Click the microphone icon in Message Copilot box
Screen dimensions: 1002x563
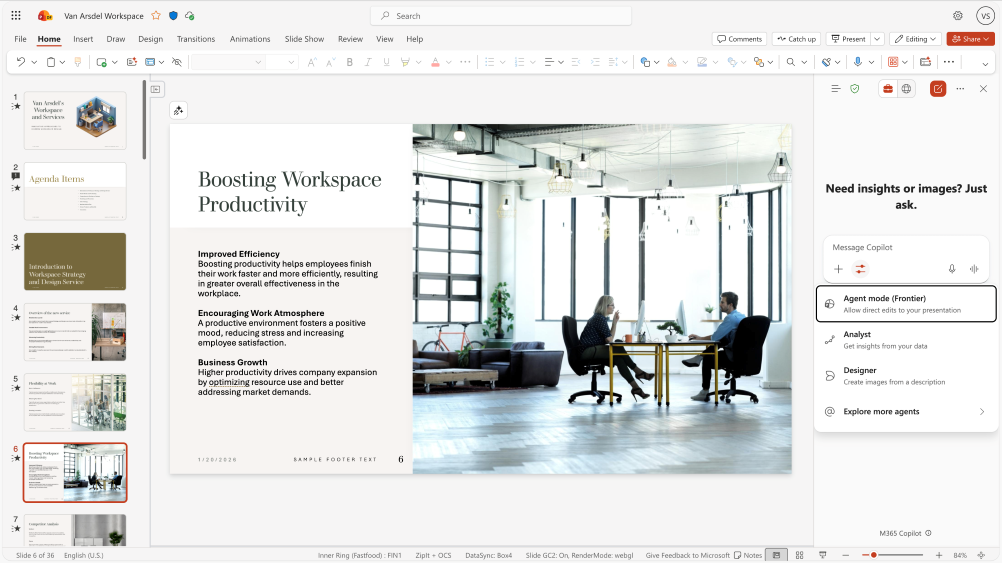point(952,269)
